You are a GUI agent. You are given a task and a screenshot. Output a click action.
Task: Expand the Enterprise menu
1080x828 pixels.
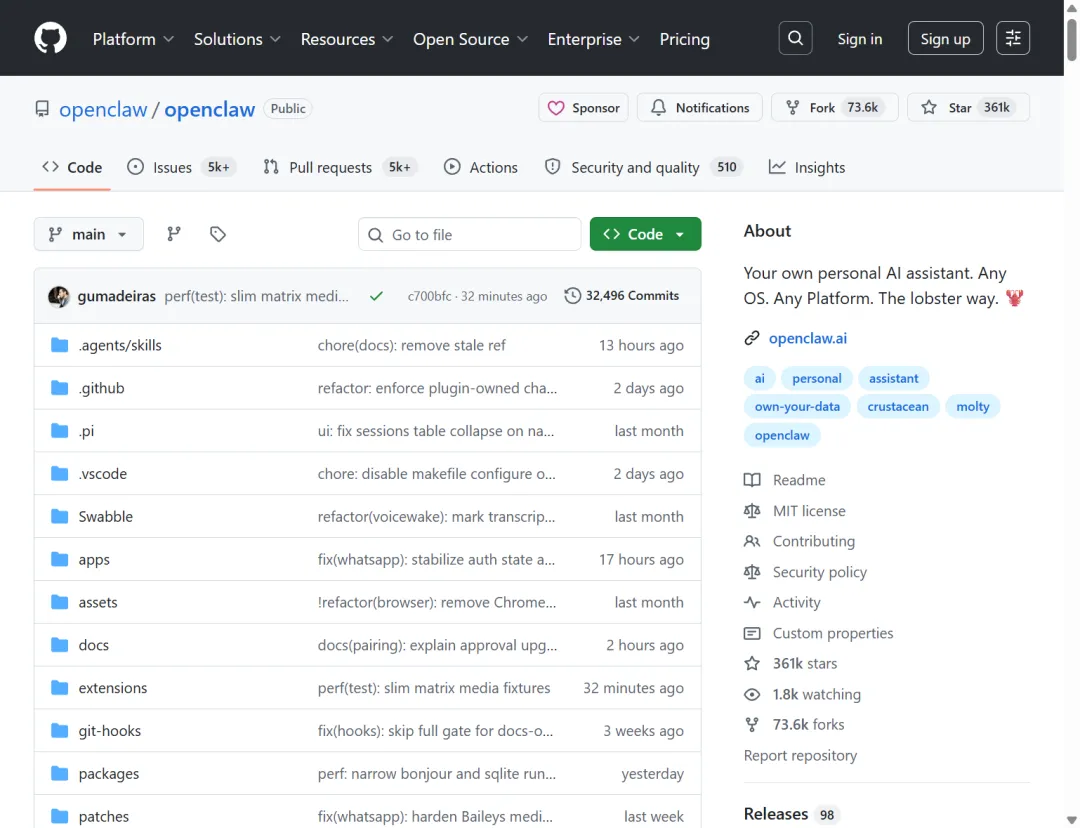tap(593, 39)
